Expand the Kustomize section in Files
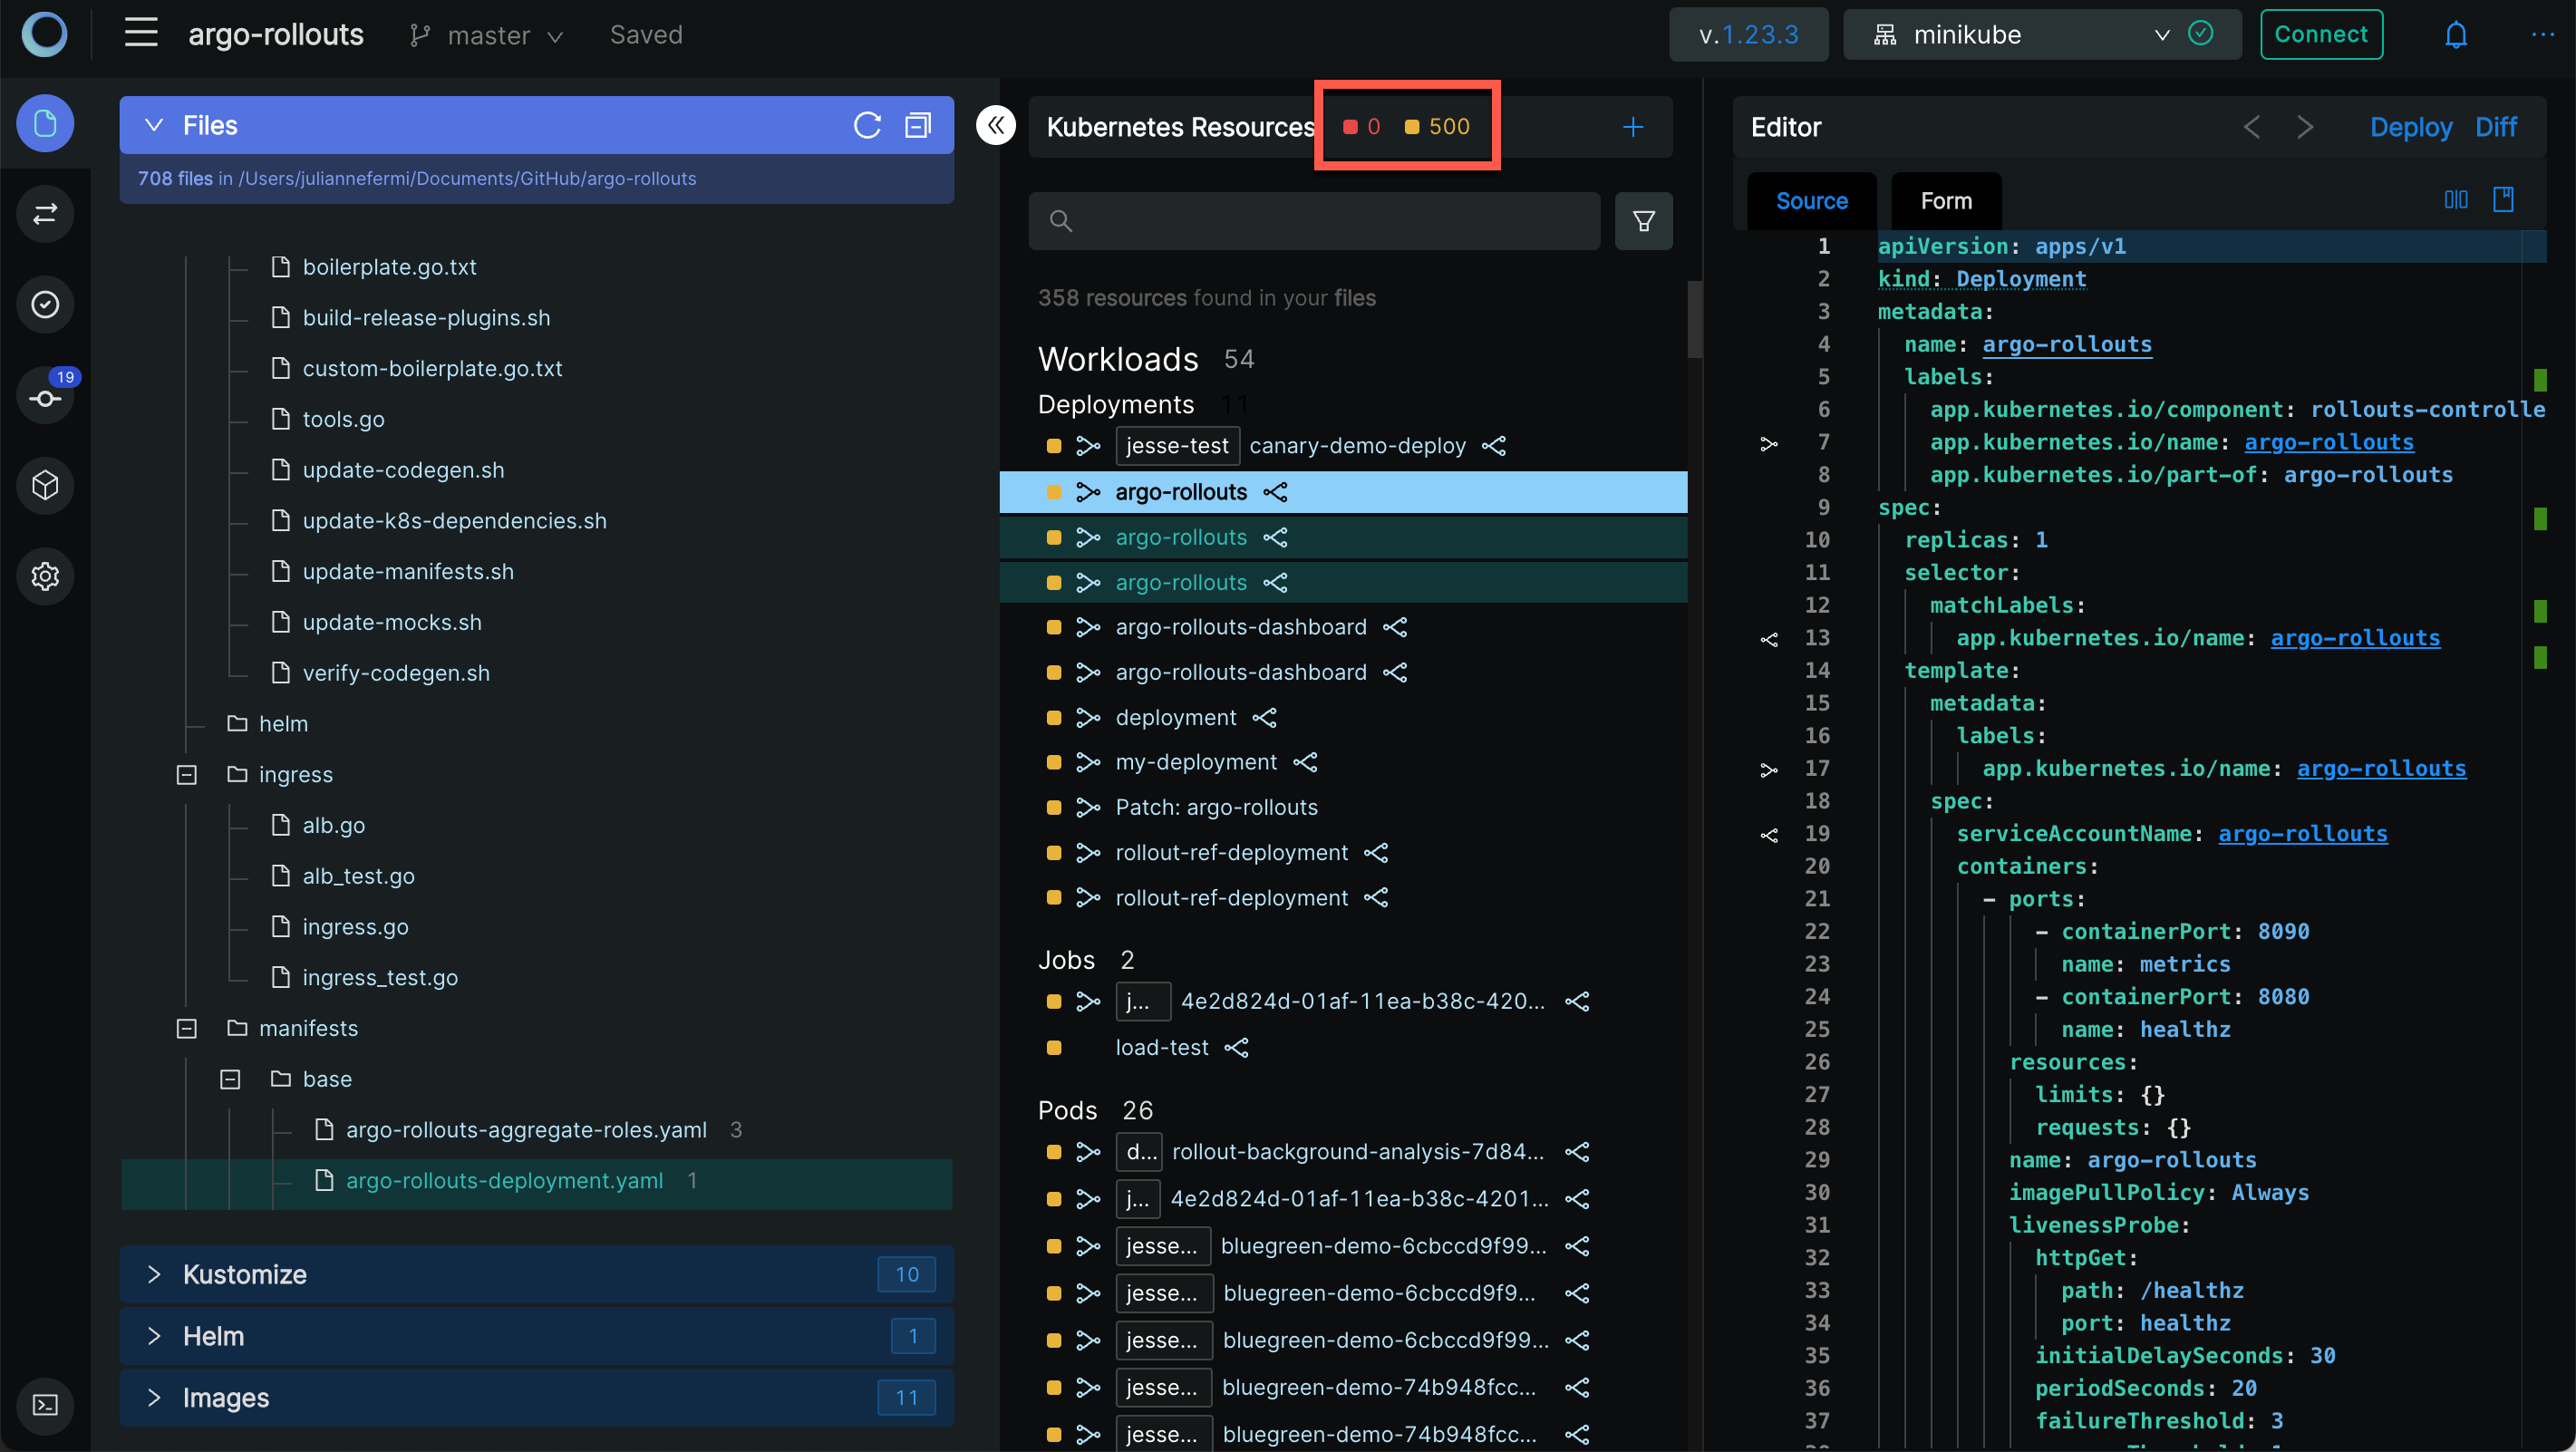Viewport: 2576px width, 1452px height. click(x=156, y=1273)
